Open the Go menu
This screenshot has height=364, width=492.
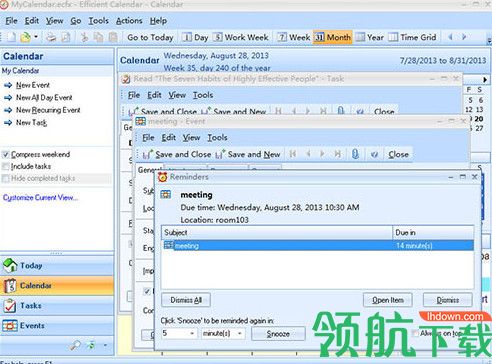pos(76,21)
